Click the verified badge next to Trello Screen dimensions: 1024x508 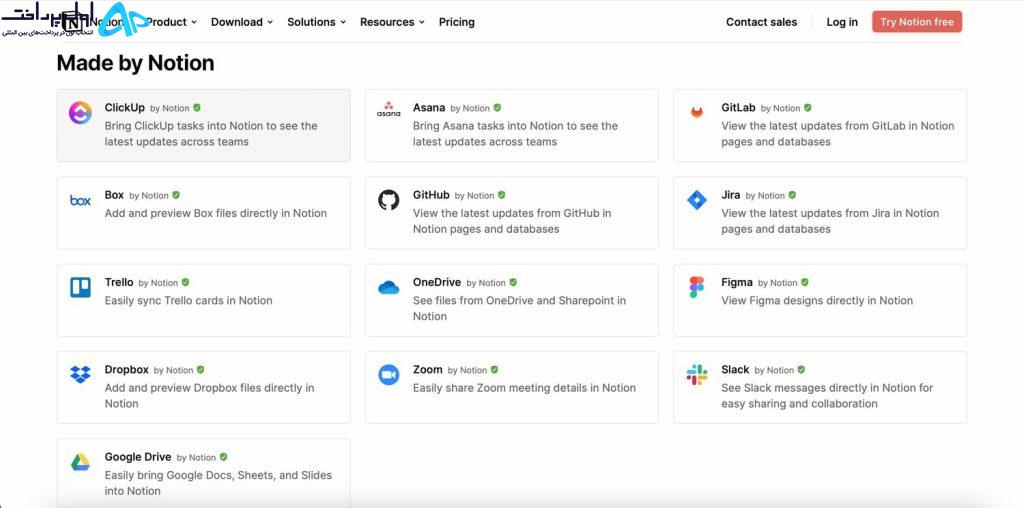[x=185, y=283]
